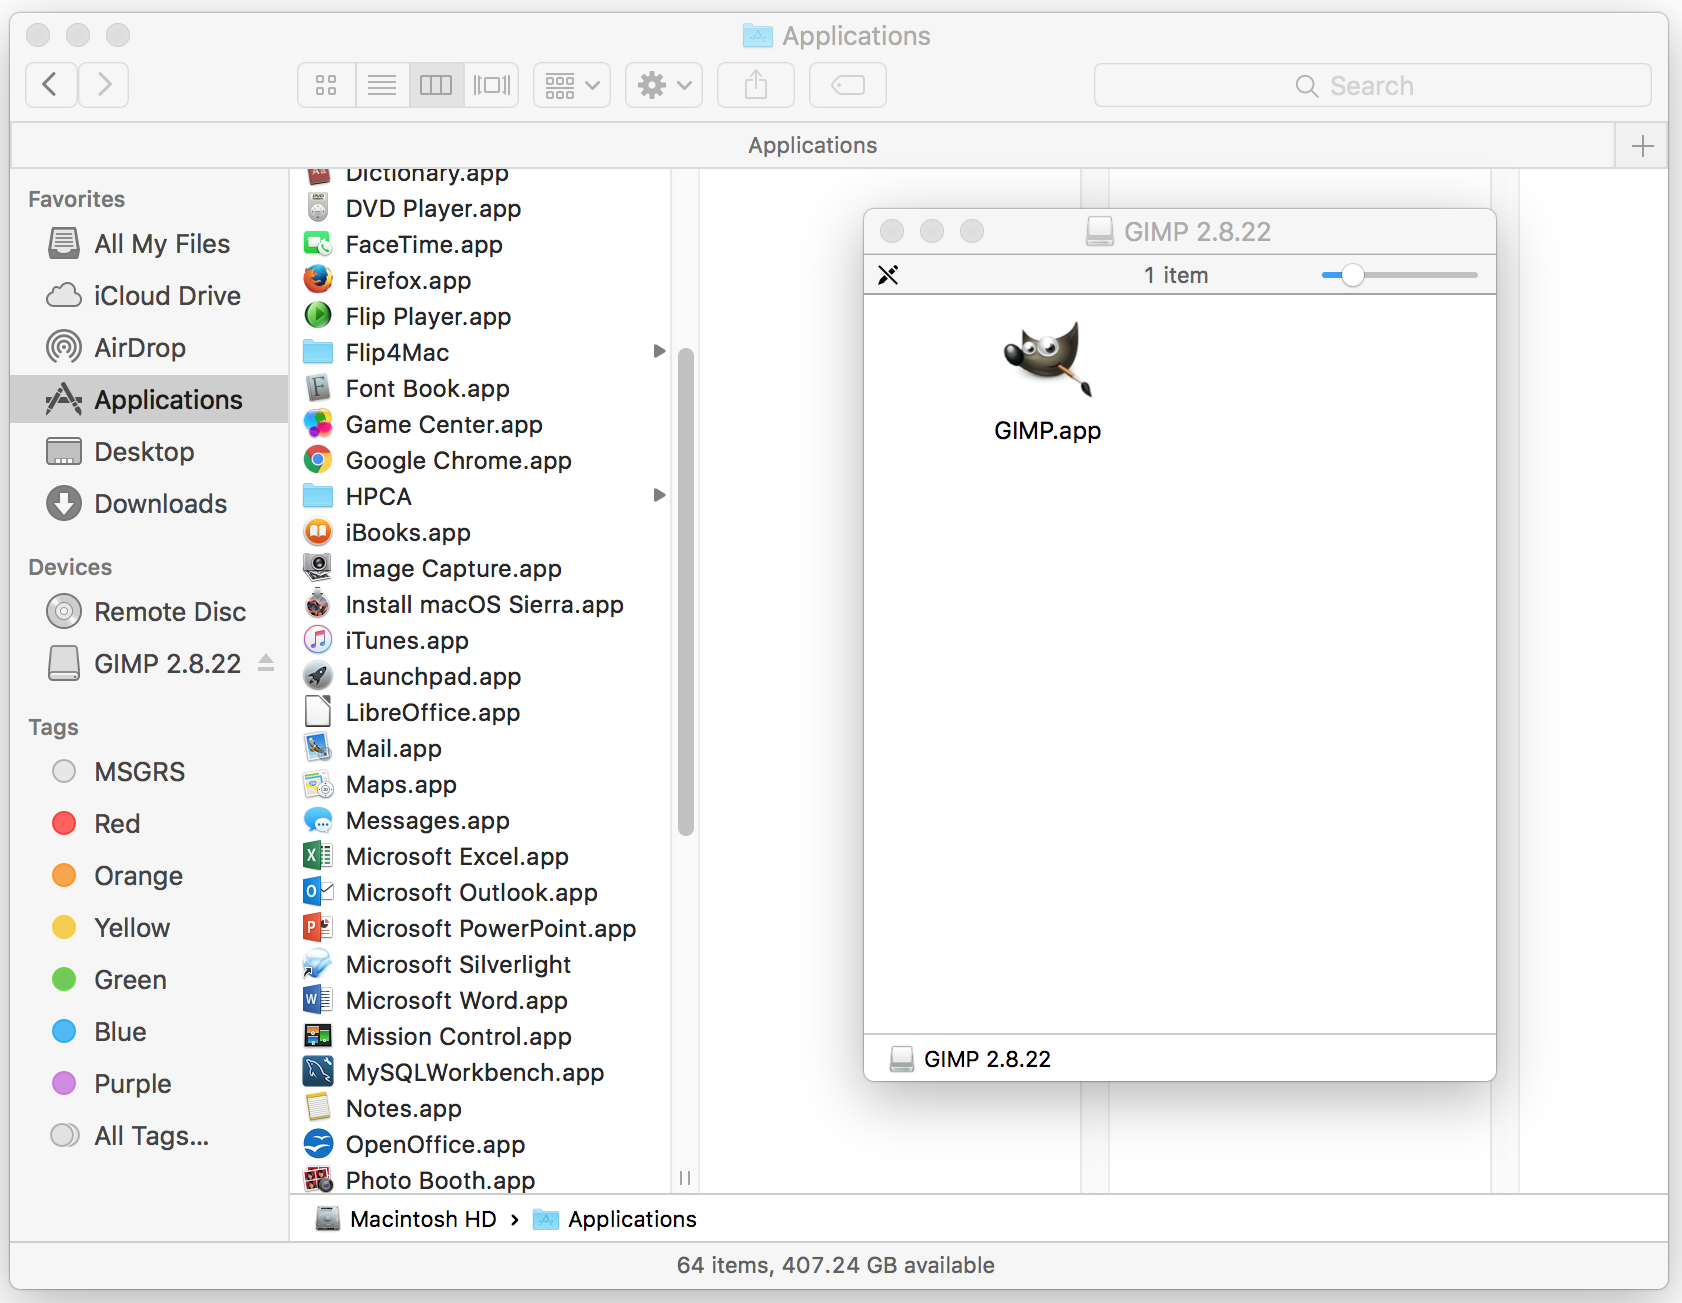Click GIMP 2.8.22 in GIMP window path bar
Viewport: 1682px width, 1303px height.
point(970,1059)
